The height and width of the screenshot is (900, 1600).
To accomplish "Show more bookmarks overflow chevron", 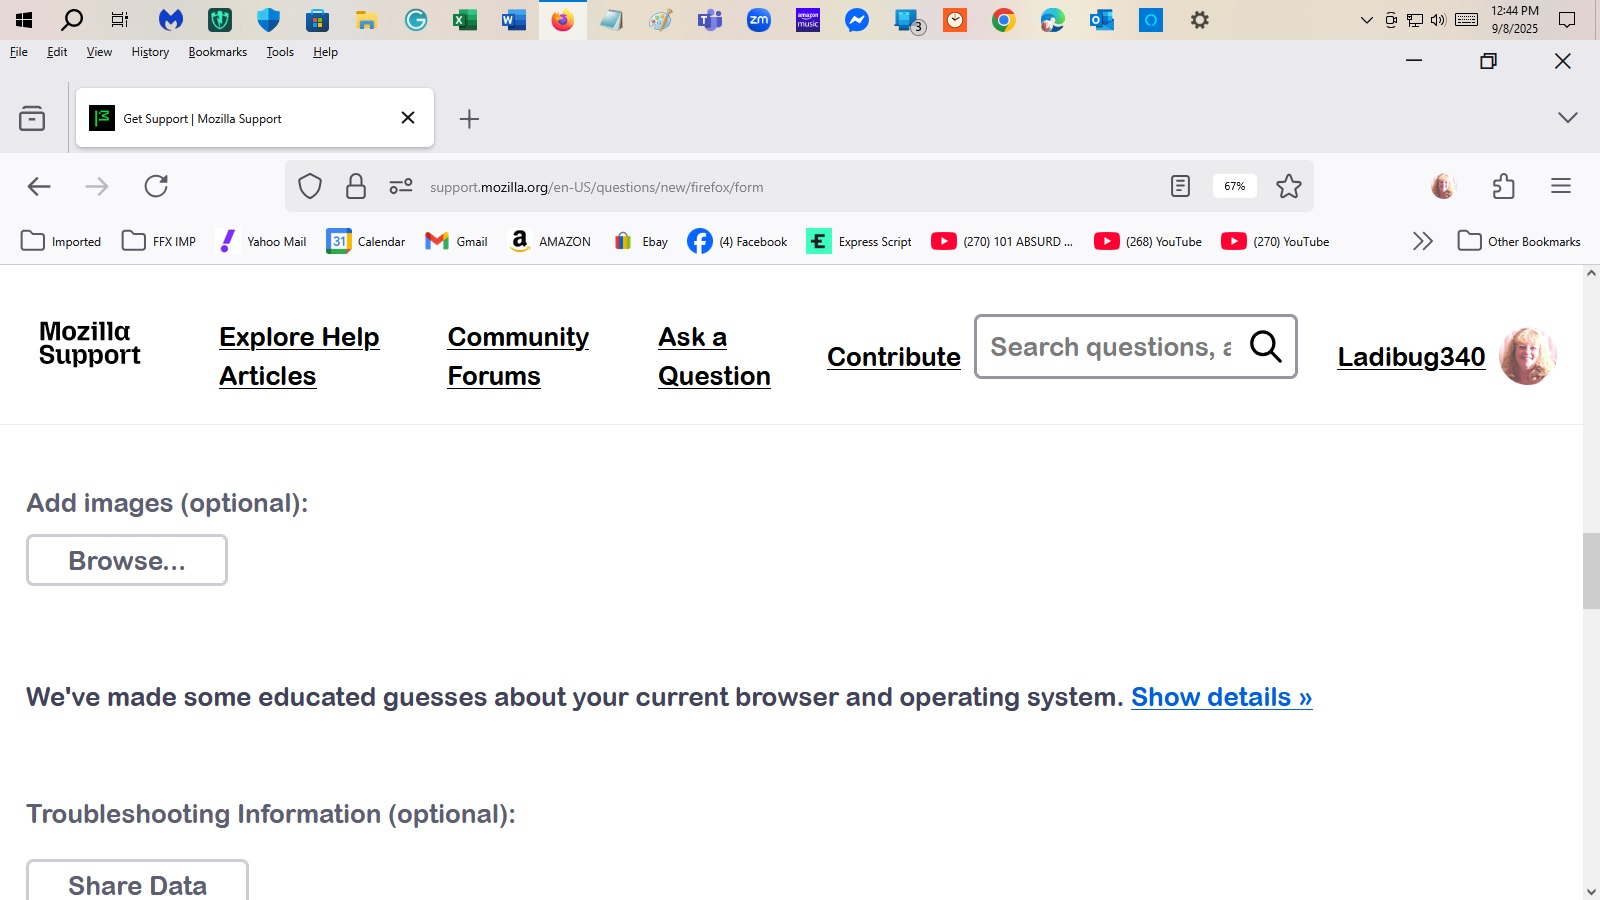I will click(1422, 241).
